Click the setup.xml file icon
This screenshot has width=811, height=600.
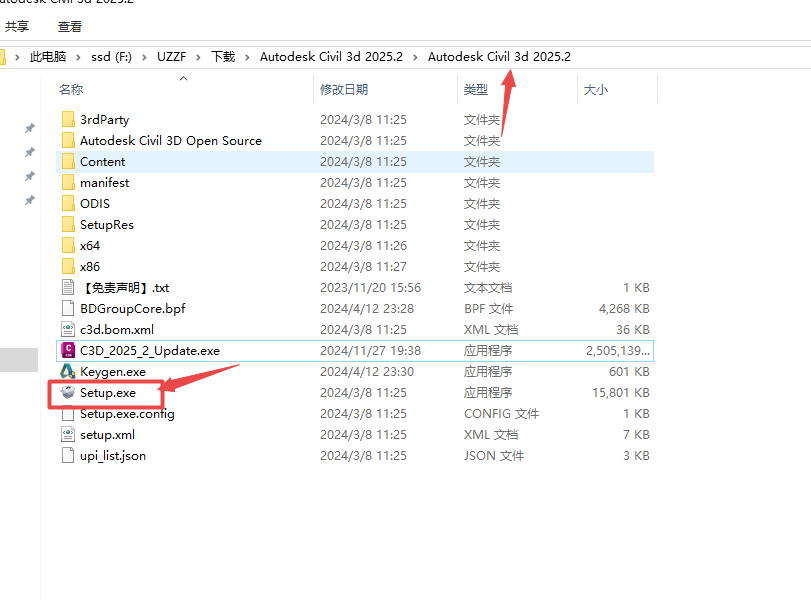(67, 435)
